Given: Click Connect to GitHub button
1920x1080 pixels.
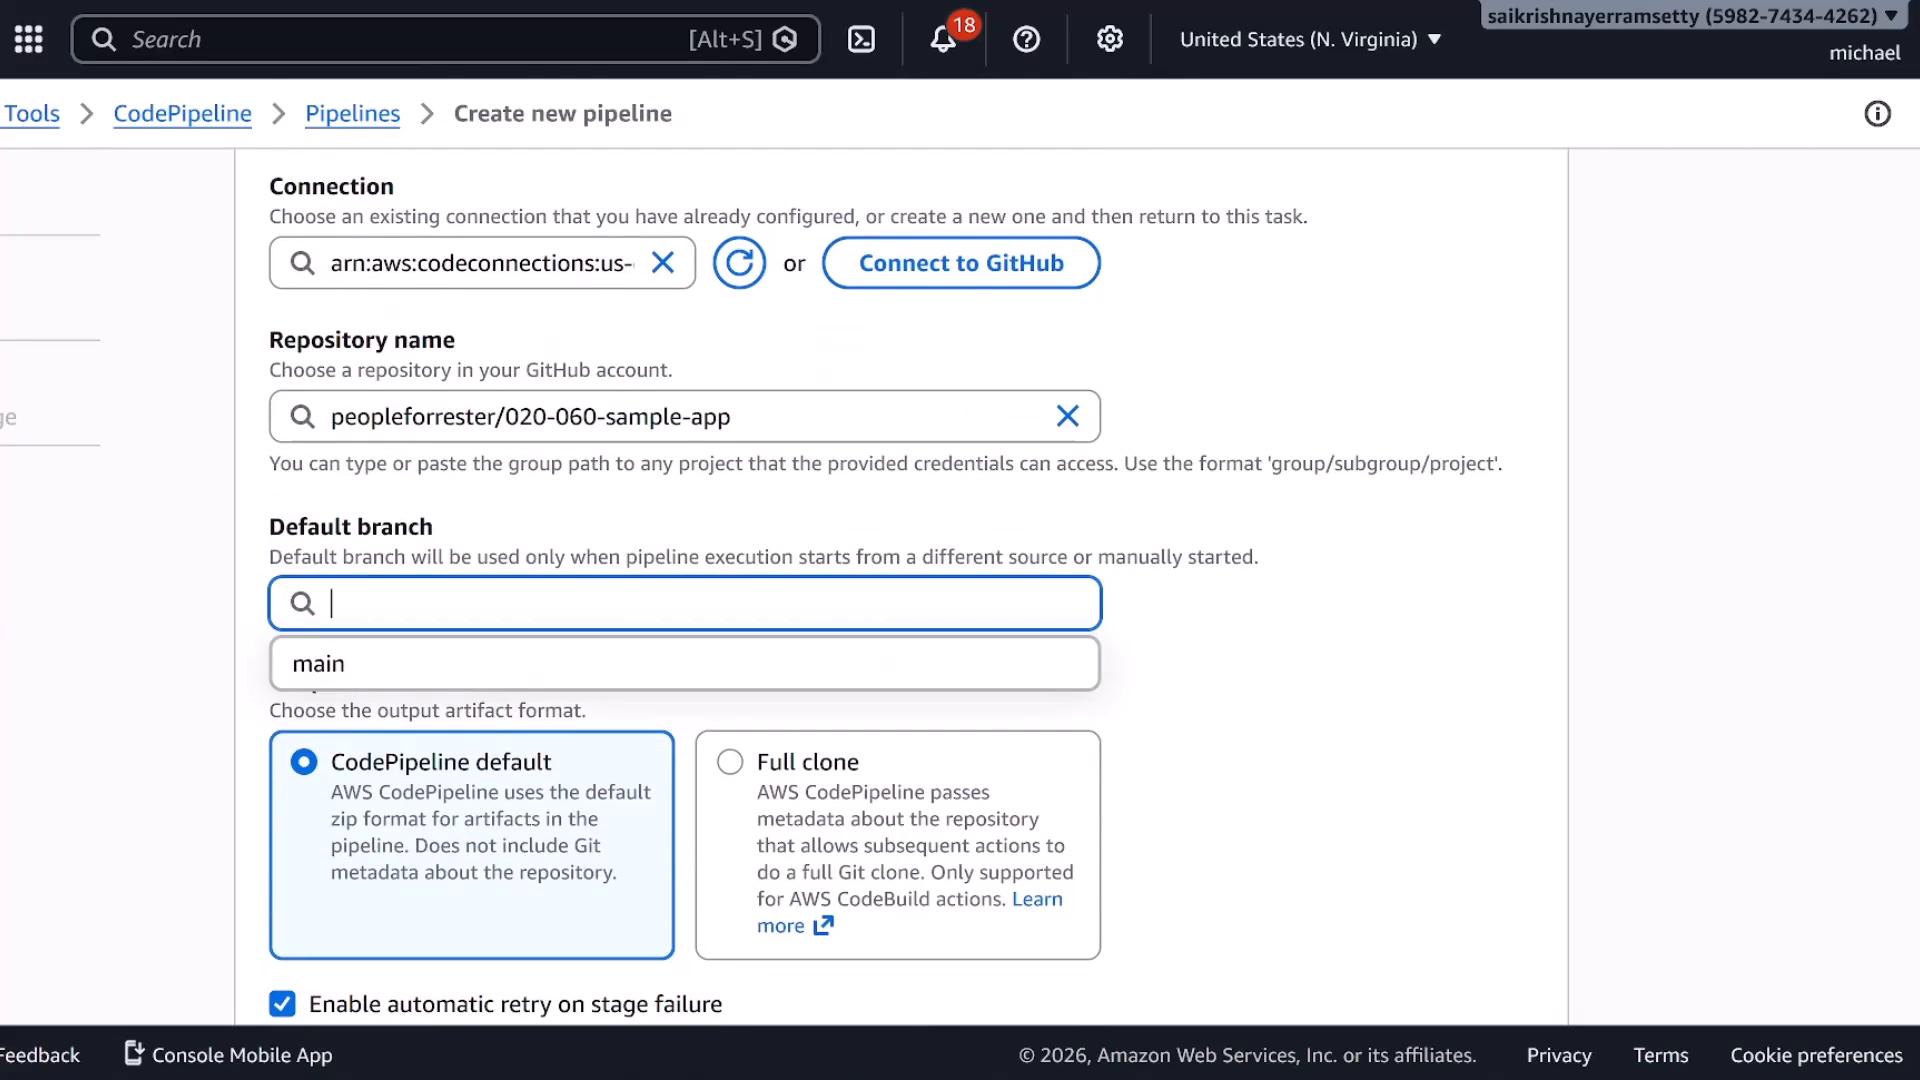Looking at the screenshot, I should click(x=961, y=263).
